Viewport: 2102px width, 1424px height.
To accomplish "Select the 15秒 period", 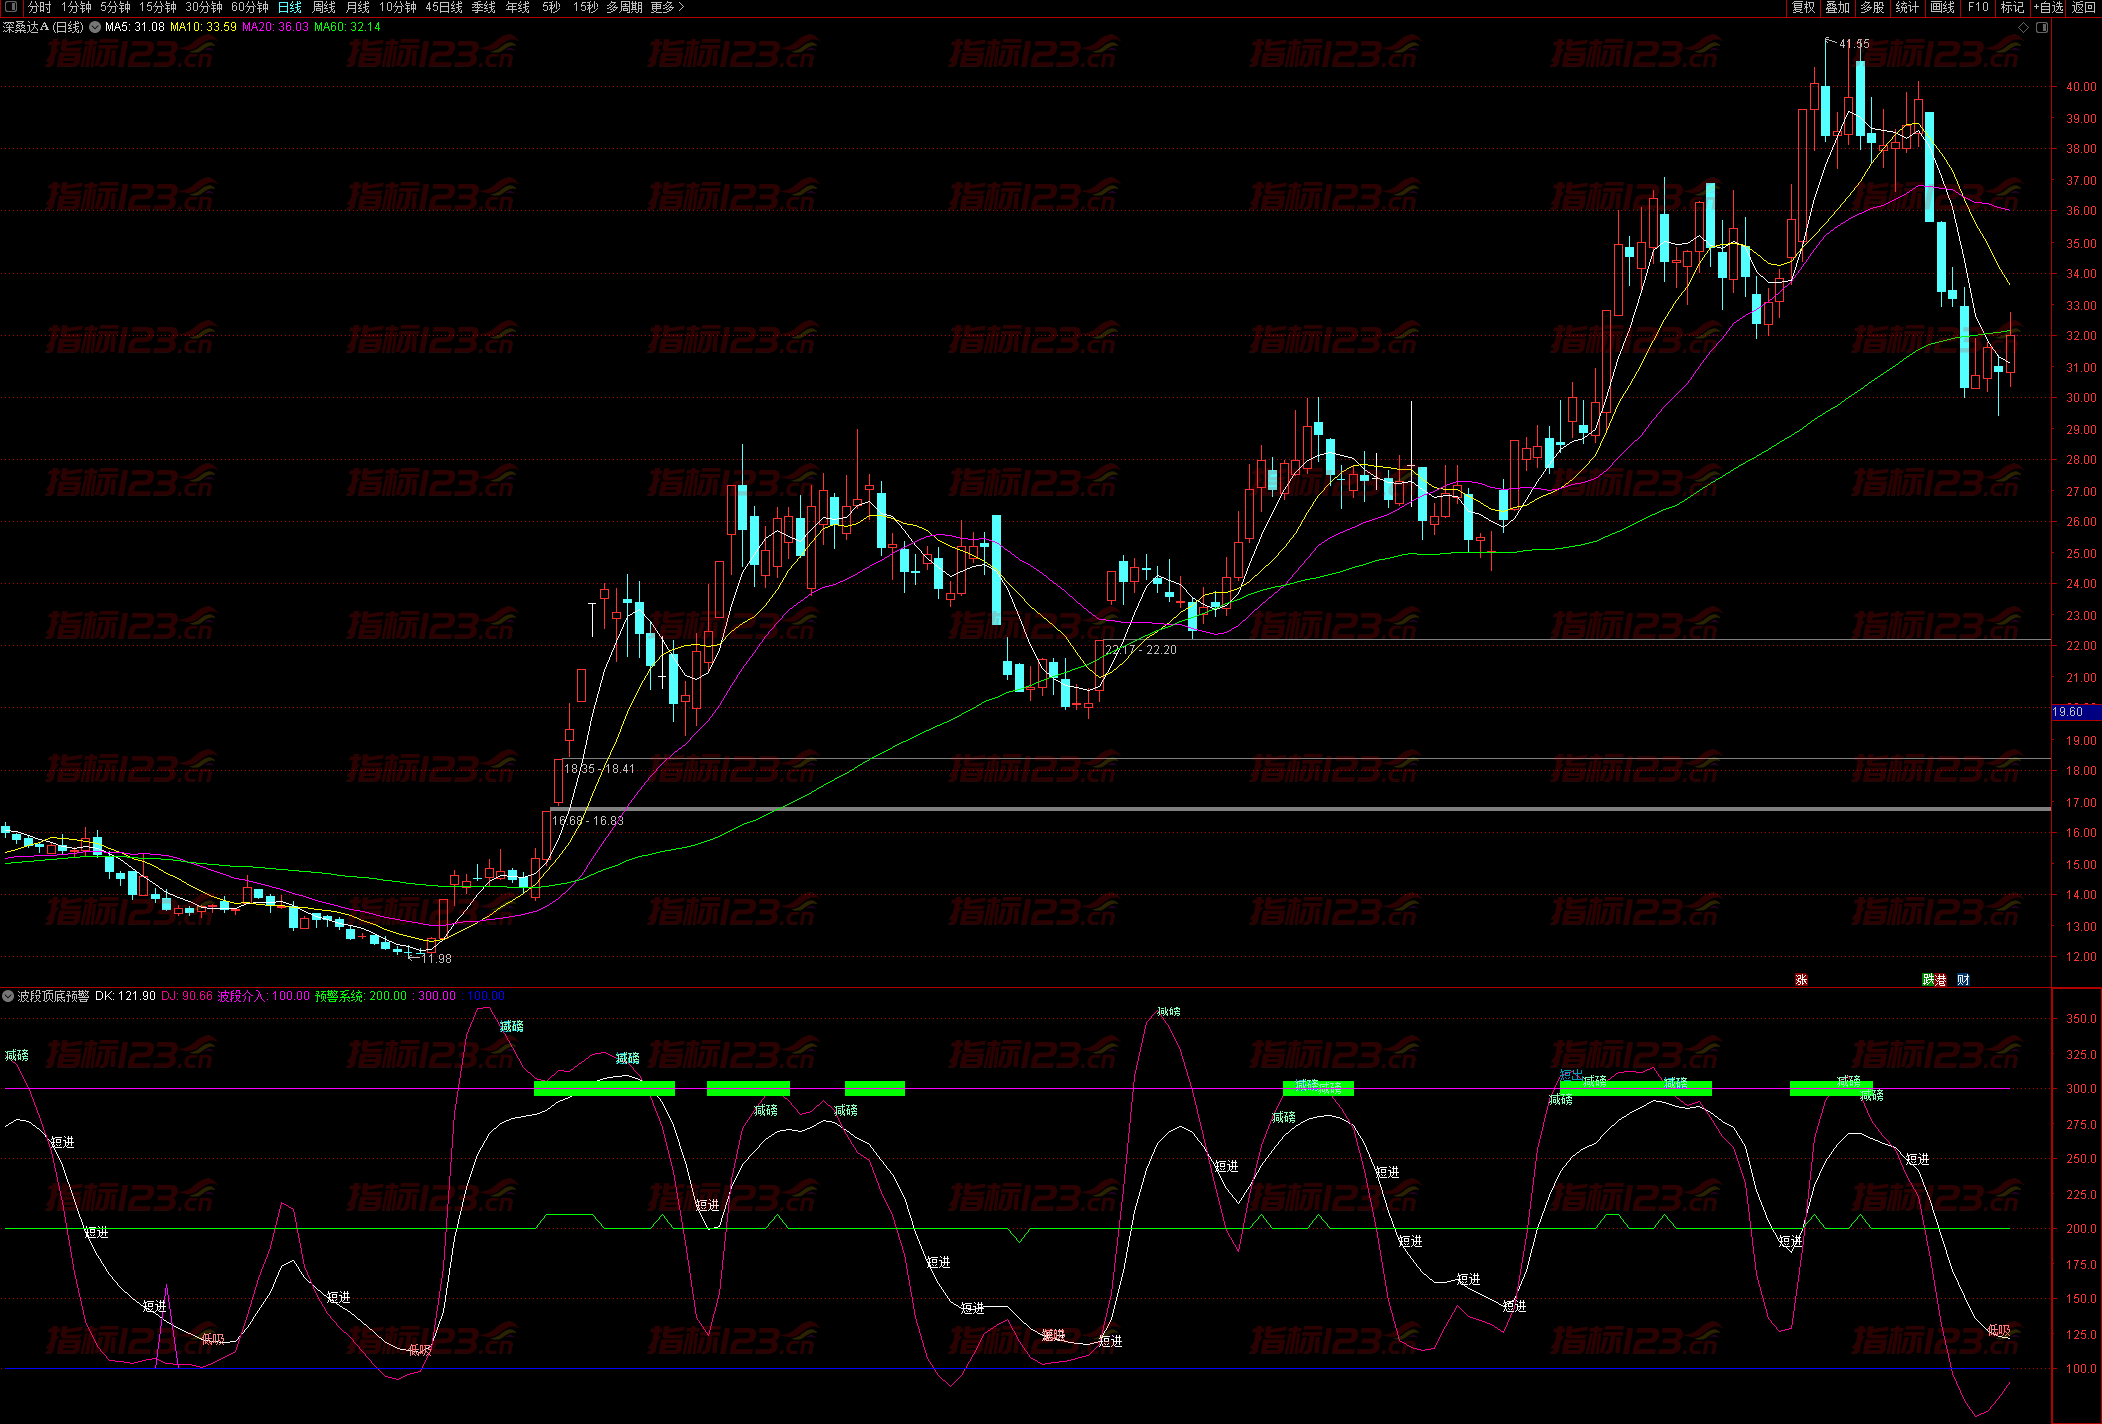I will pos(585,7).
